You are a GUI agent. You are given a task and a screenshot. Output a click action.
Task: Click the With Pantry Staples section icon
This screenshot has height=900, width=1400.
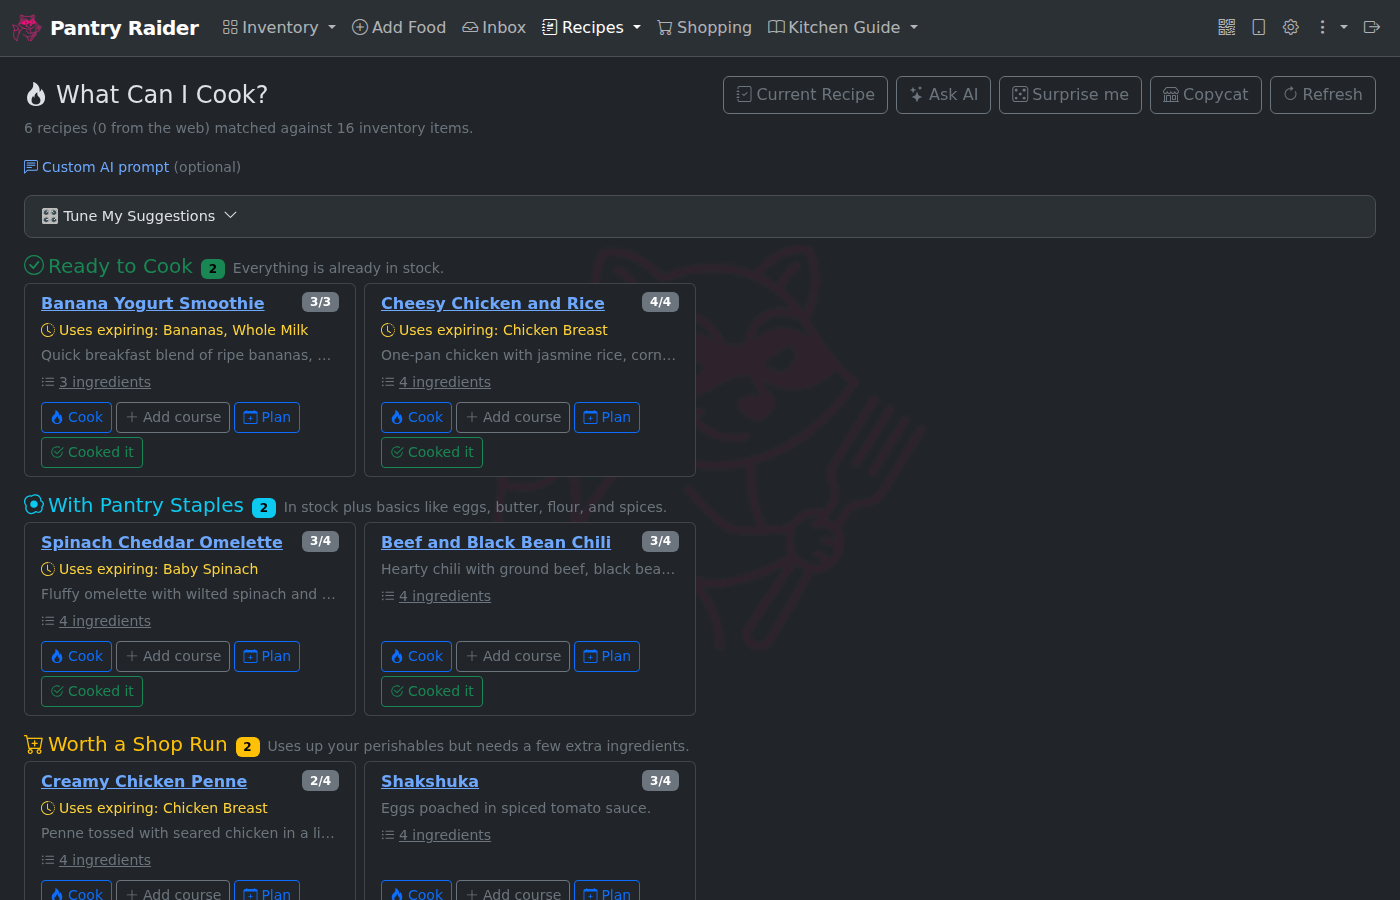tap(34, 504)
